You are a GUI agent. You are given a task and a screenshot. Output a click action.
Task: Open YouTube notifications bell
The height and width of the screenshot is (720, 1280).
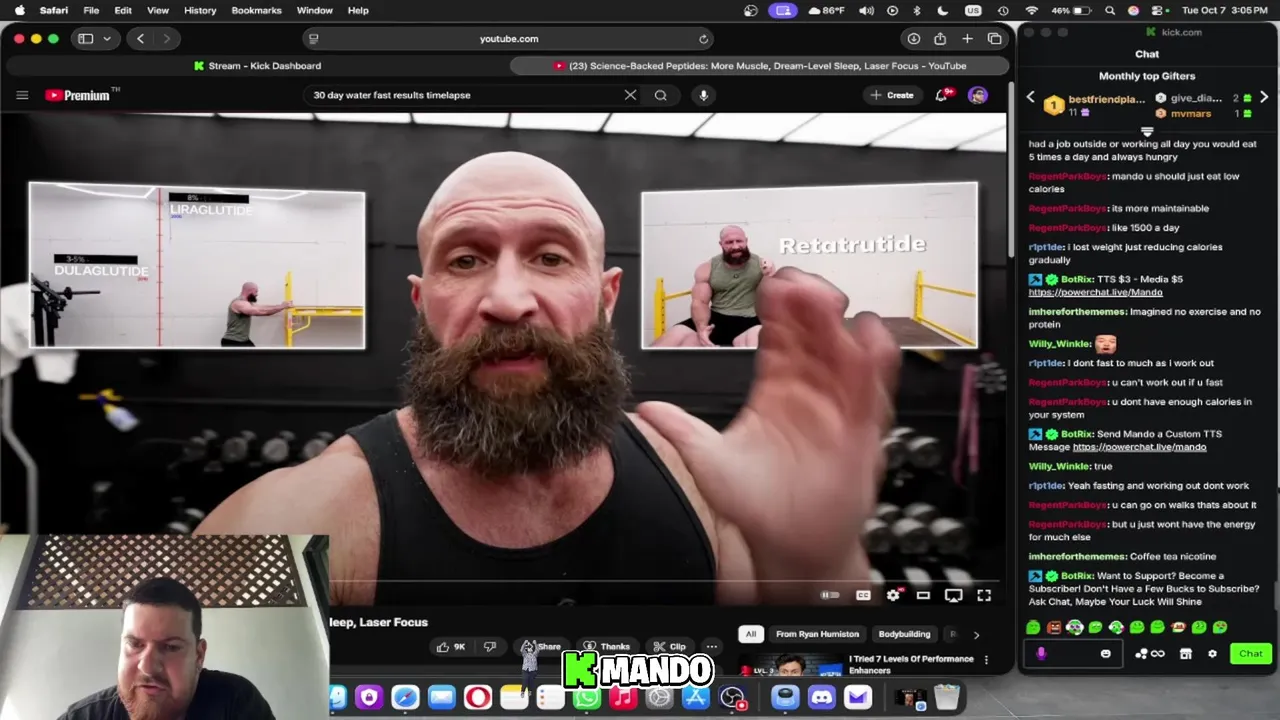(941, 95)
